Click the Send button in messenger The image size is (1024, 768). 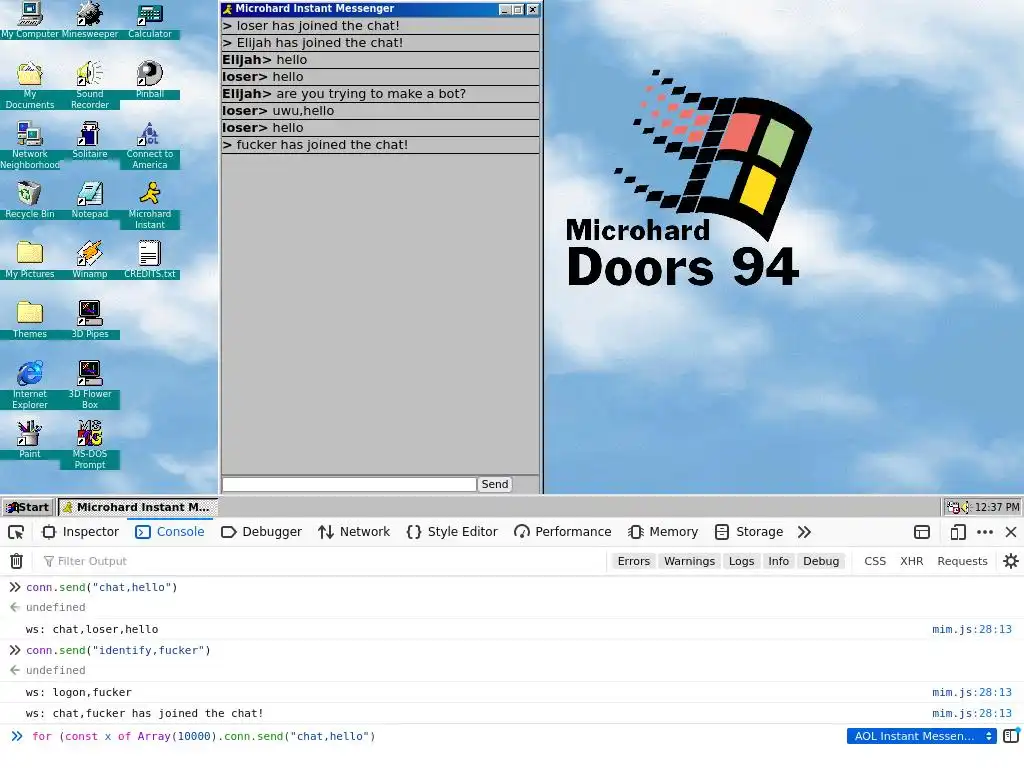point(494,484)
